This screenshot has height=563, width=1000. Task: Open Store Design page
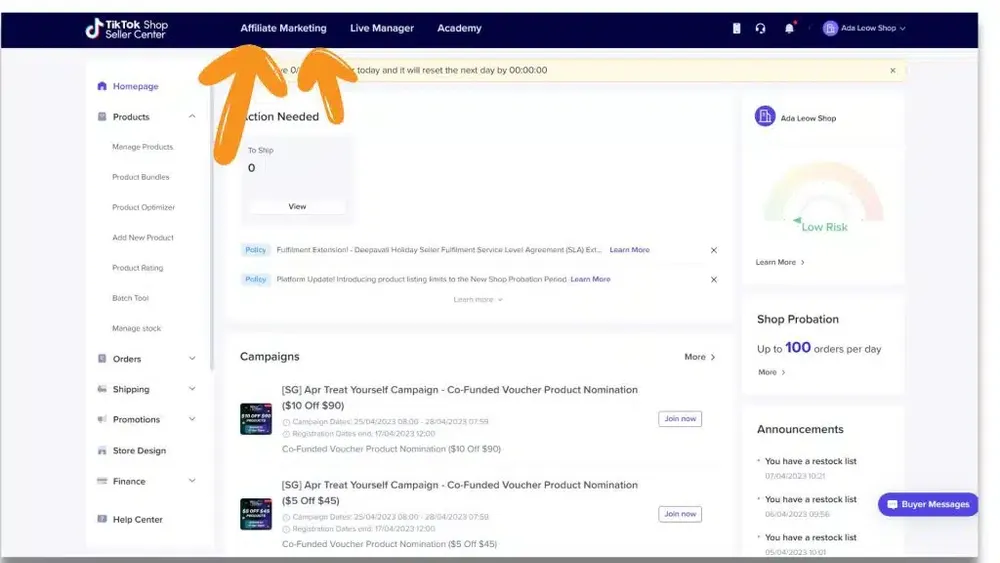139,450
